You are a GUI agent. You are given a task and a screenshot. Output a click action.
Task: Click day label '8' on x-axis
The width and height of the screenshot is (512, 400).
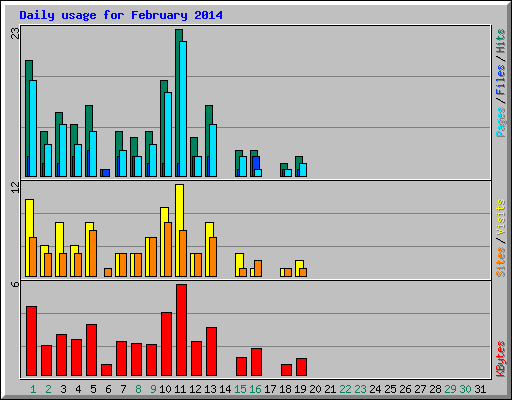click(x=138, y=389)
